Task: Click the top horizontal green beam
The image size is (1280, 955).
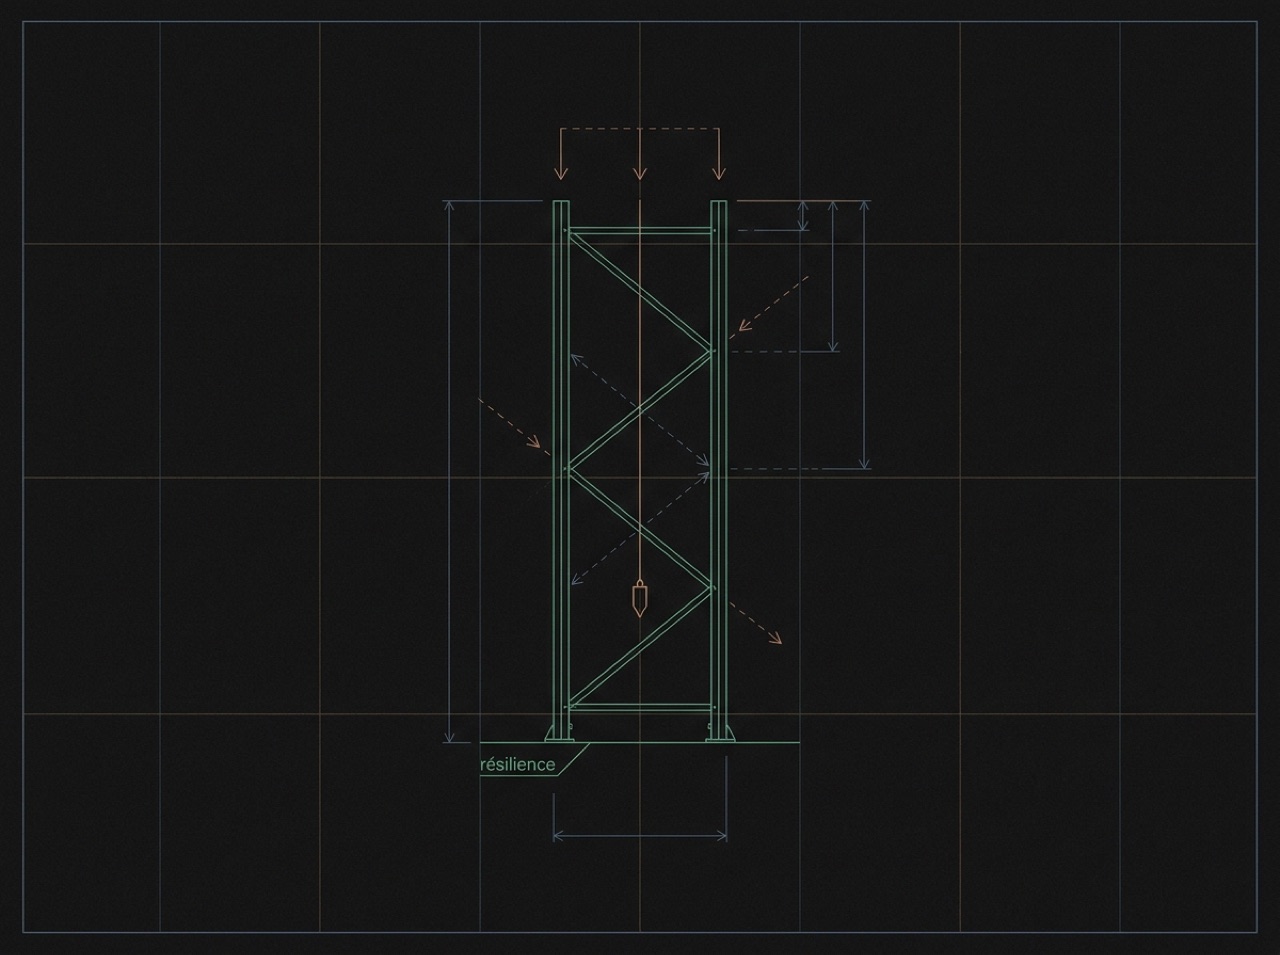Action: (640, 231)
